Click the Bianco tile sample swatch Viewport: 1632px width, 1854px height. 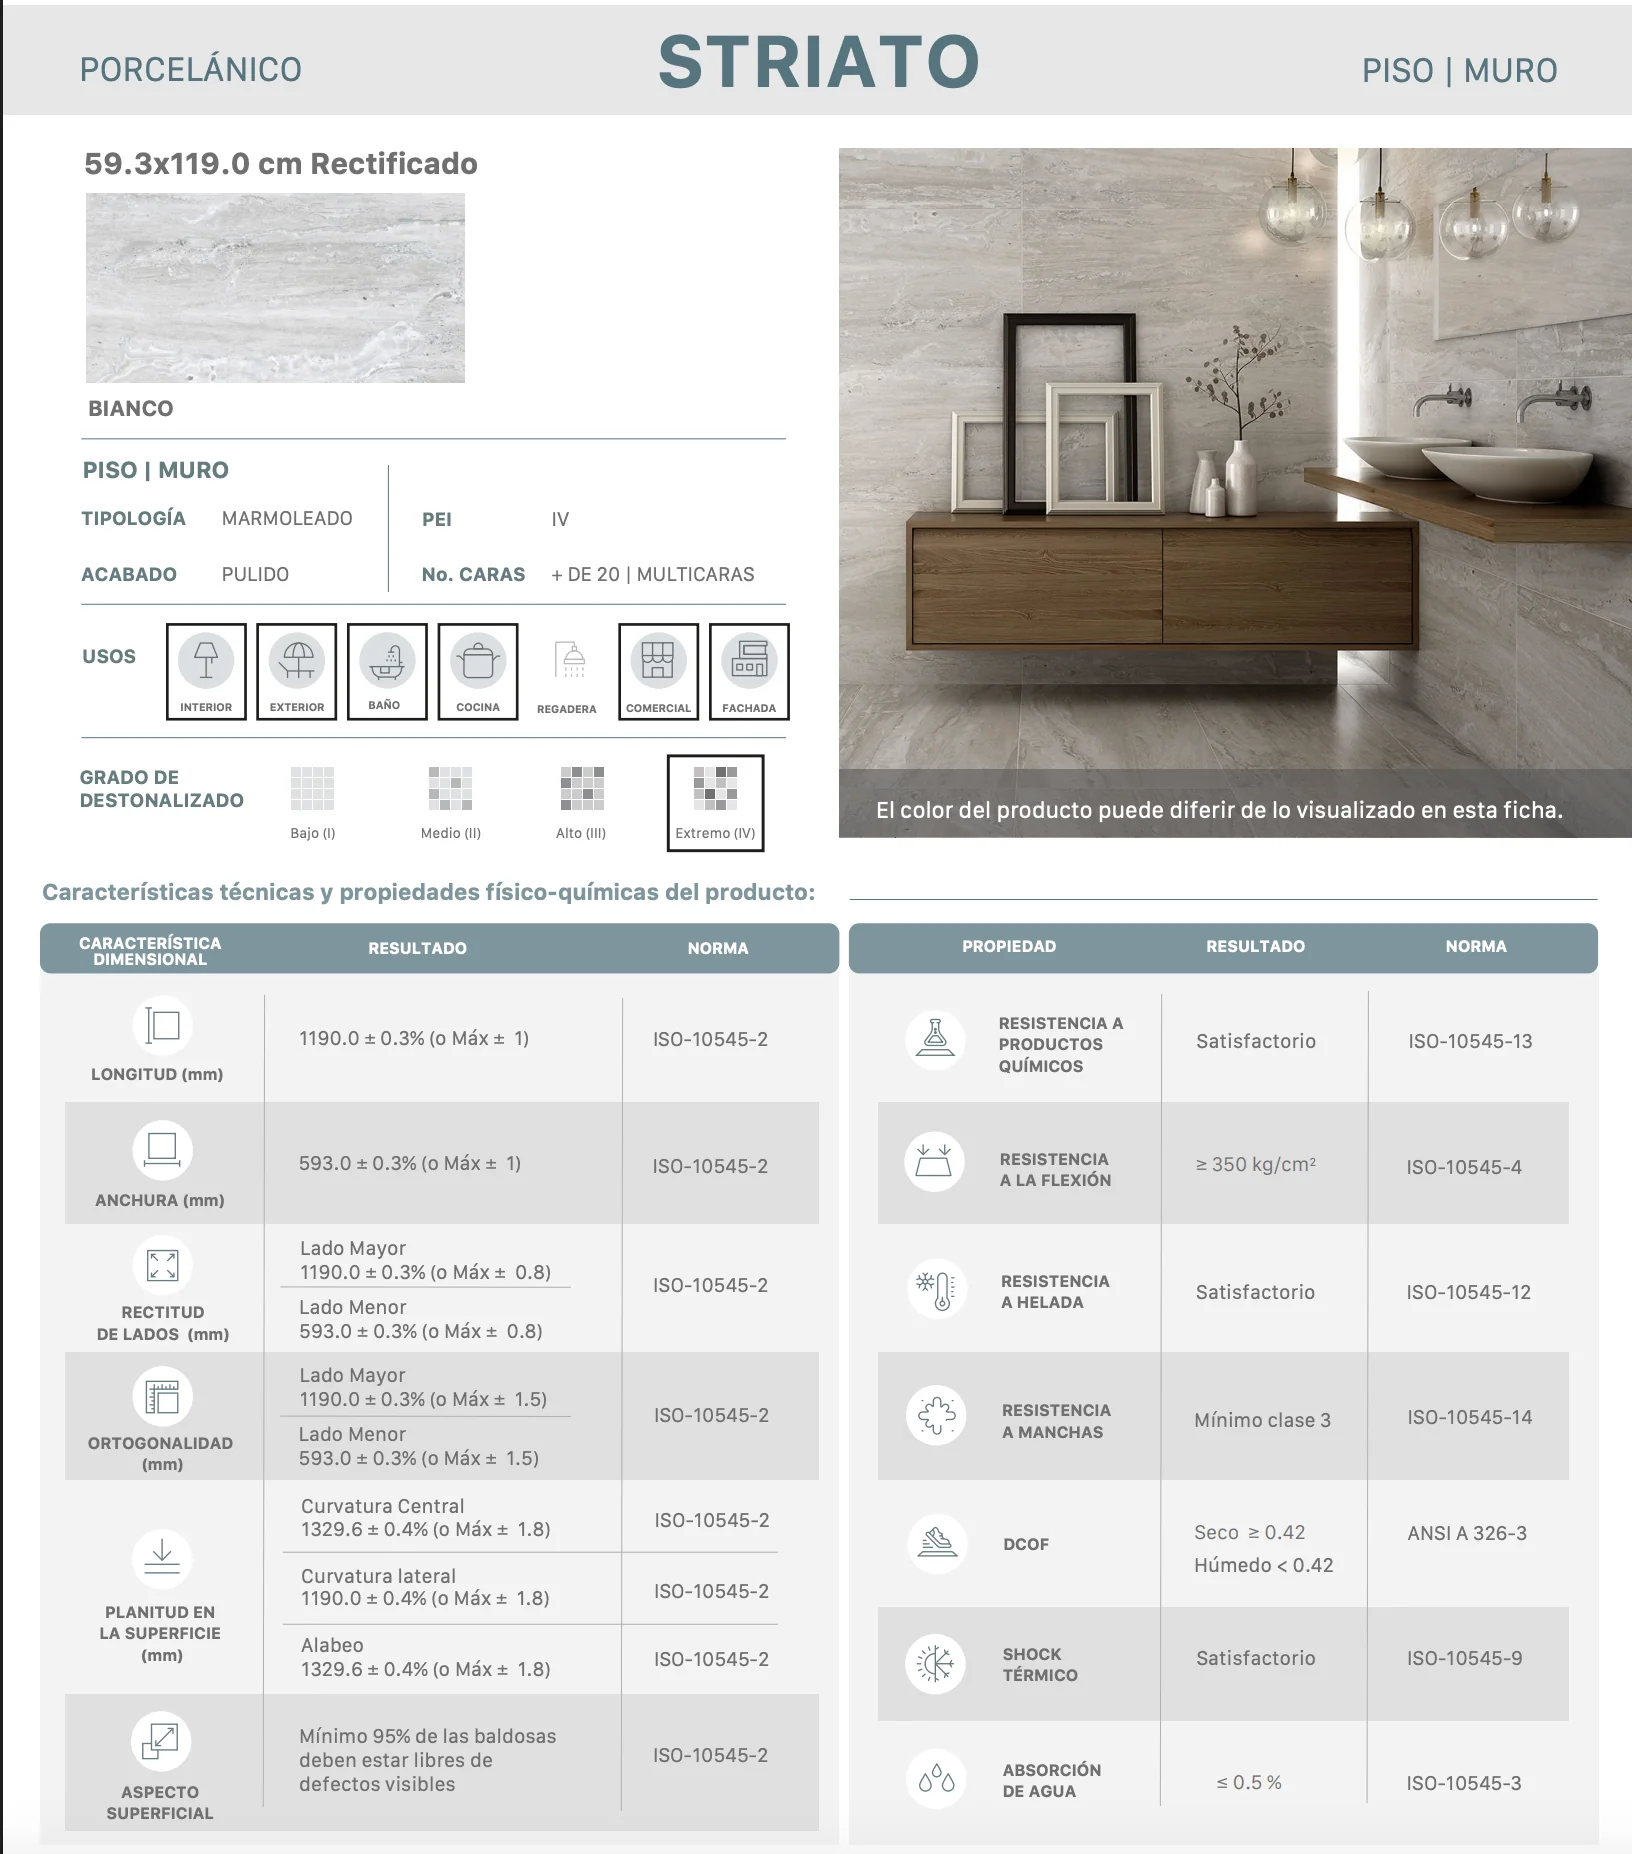click(x=275, y=288)
